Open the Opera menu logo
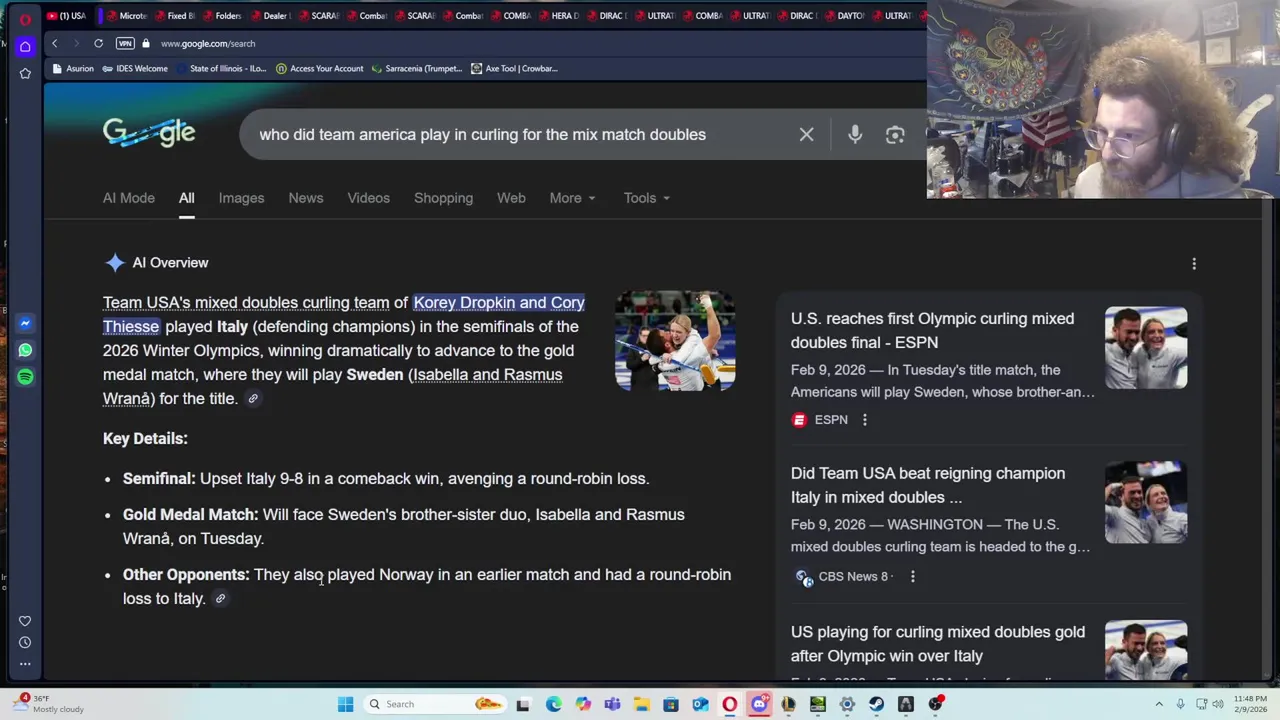Screen dimensions: 1280x720 (24, 18)
